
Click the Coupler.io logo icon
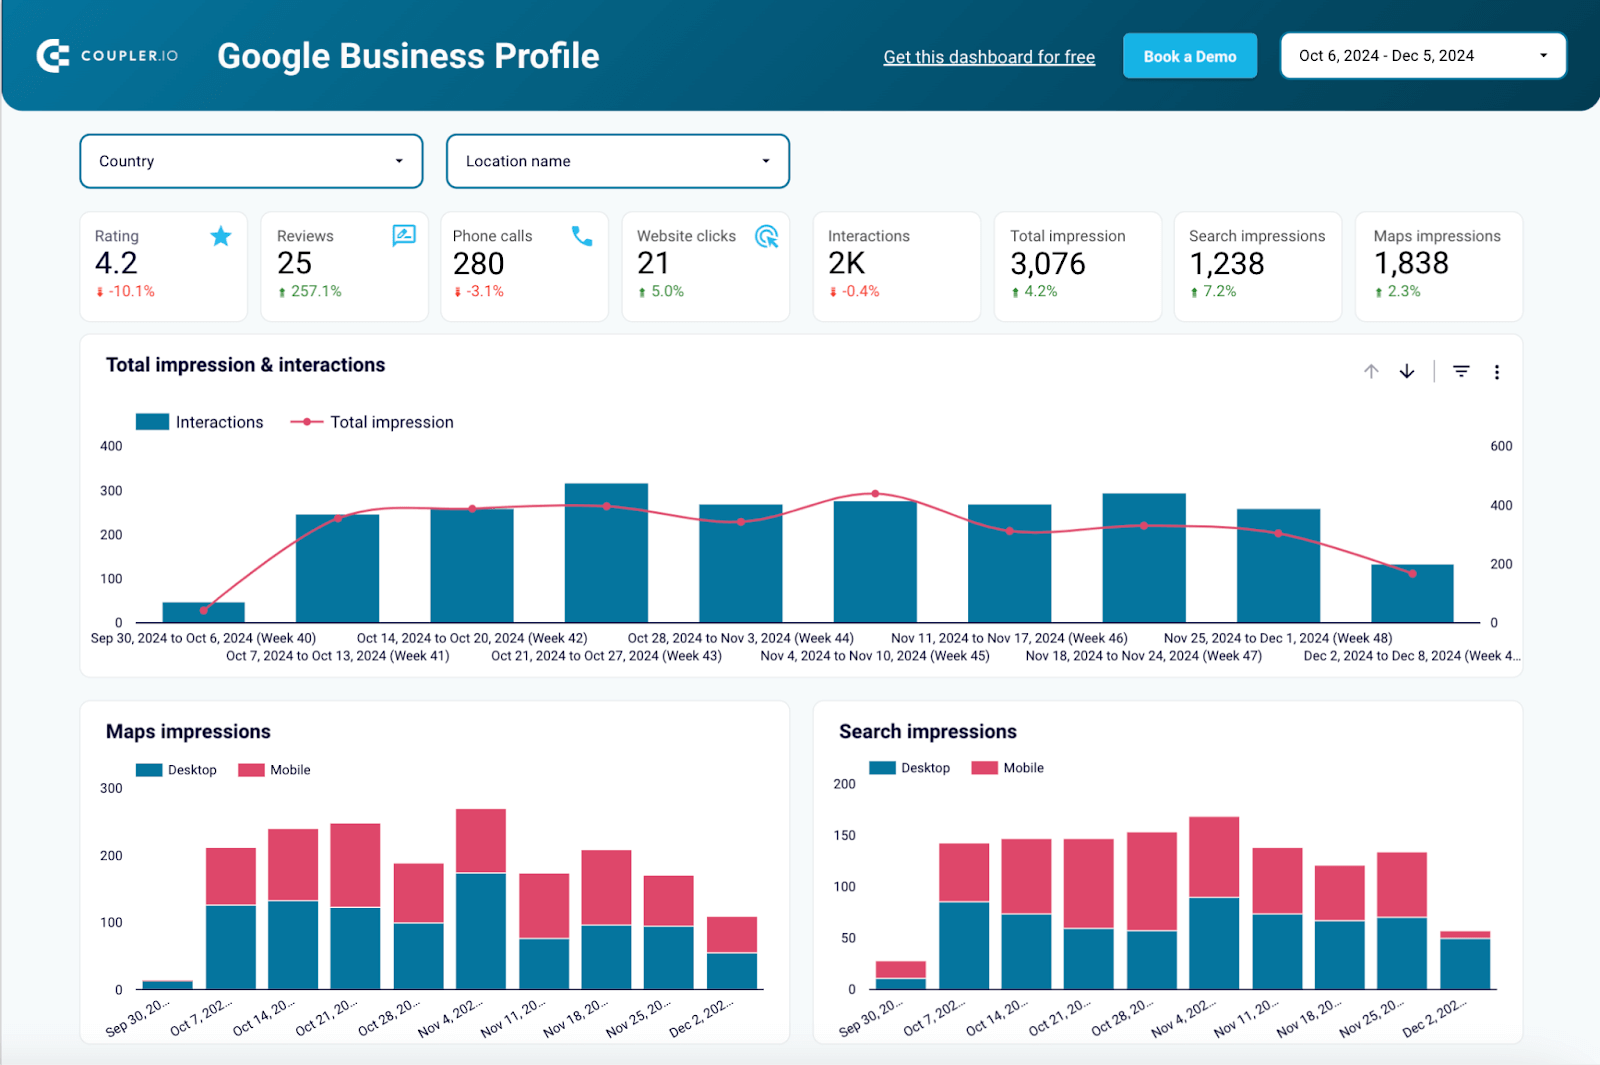53,56
